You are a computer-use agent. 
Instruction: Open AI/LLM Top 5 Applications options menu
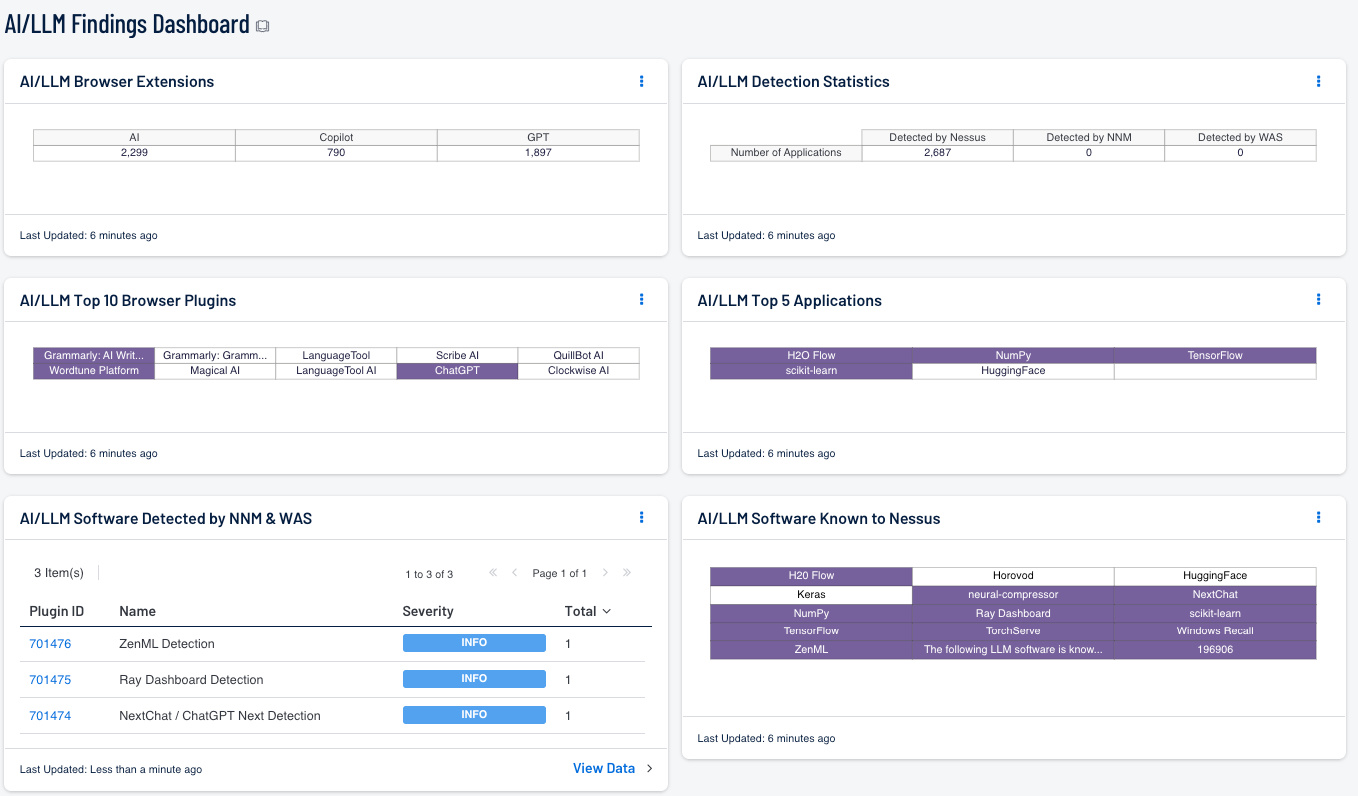point(1318,299)
